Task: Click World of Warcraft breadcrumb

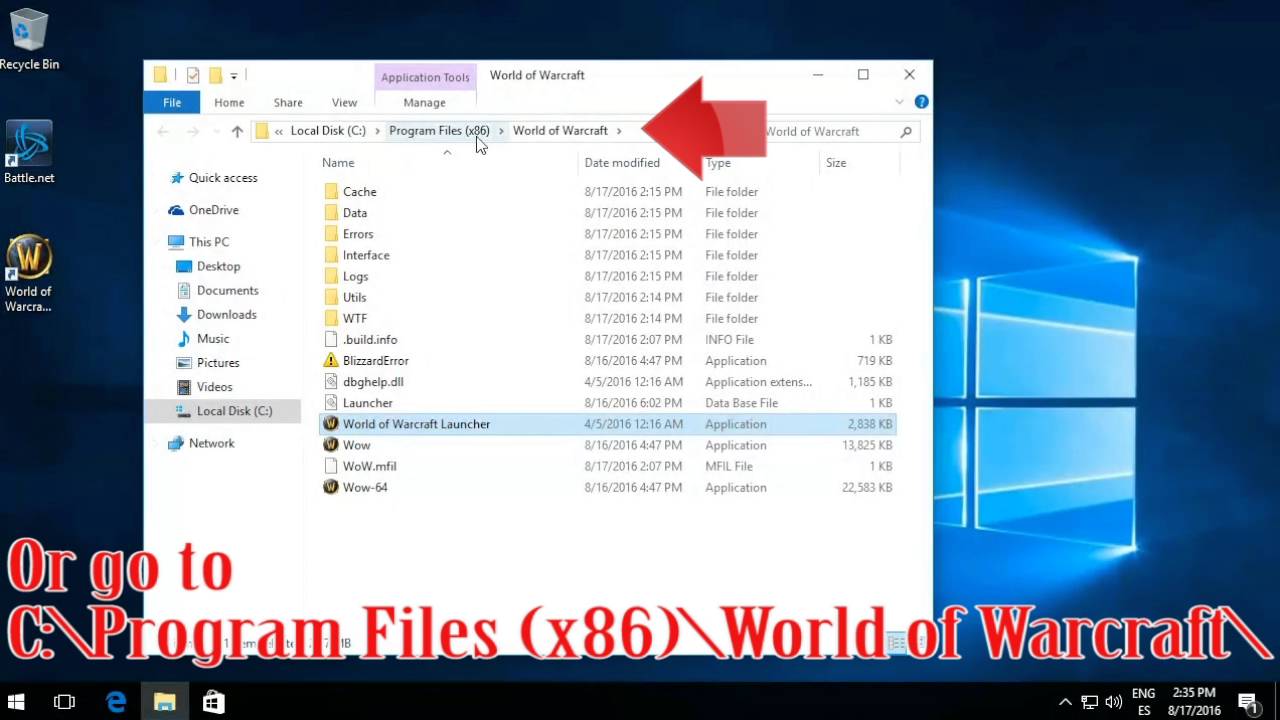Action: (560, 131)
